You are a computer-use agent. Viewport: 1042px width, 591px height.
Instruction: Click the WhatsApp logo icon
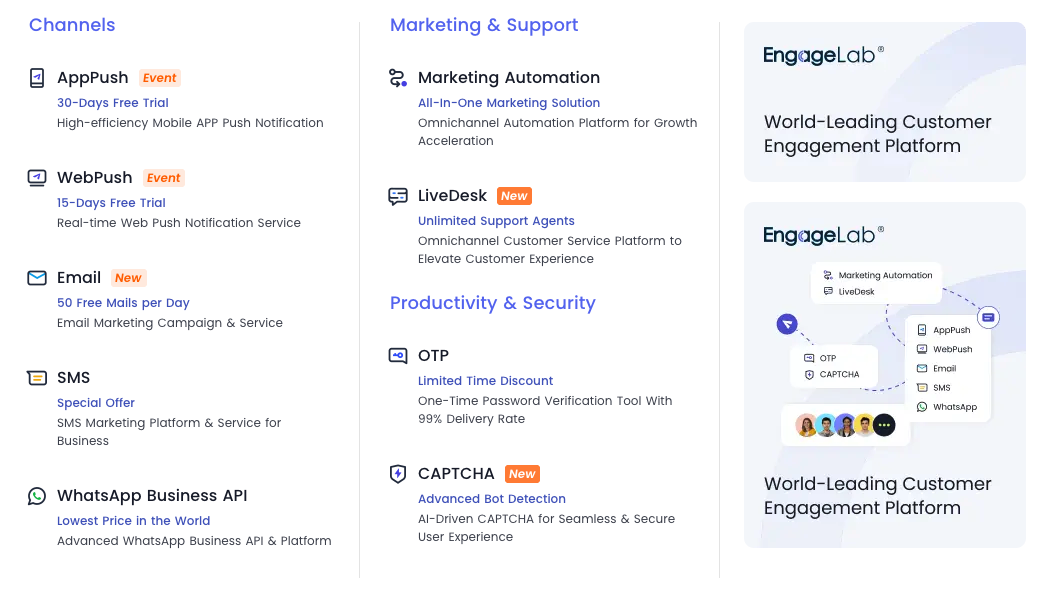click(37, 496)
